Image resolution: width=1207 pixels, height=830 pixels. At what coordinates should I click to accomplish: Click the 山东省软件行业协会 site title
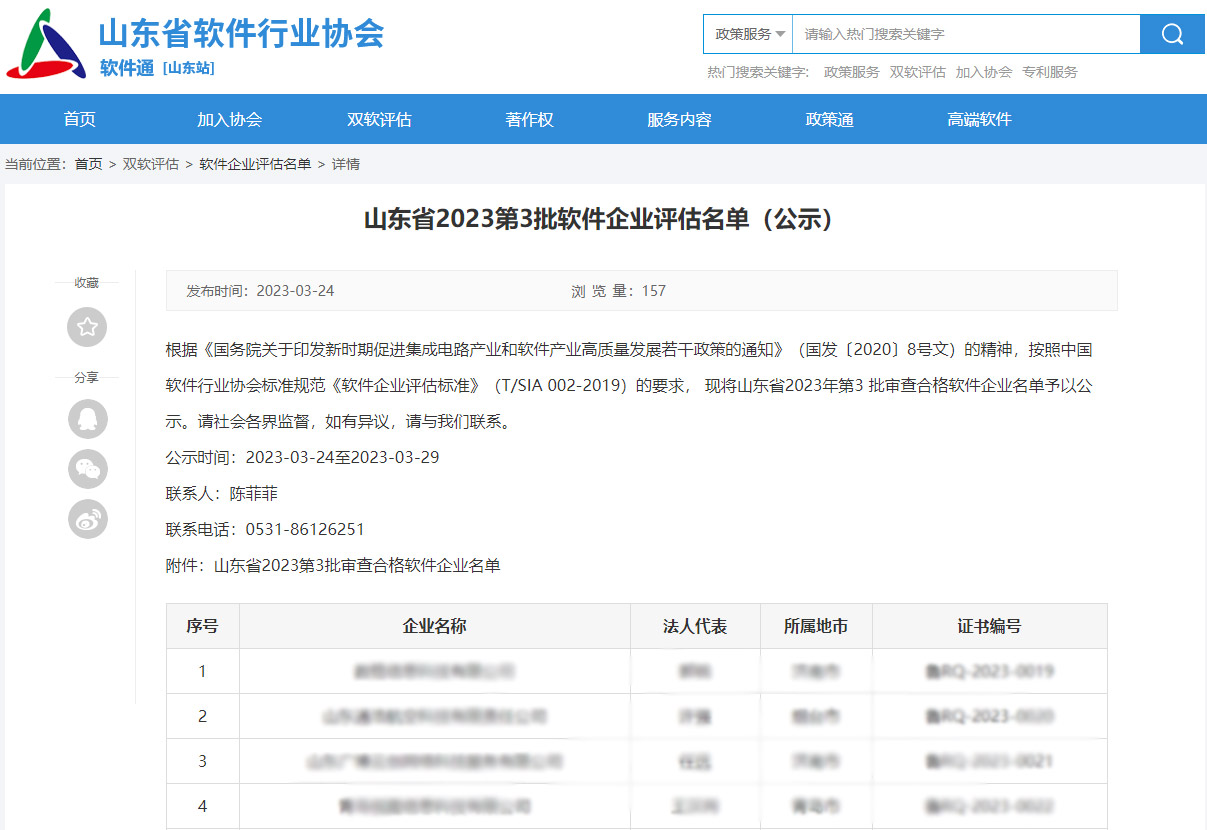[241, 33]
